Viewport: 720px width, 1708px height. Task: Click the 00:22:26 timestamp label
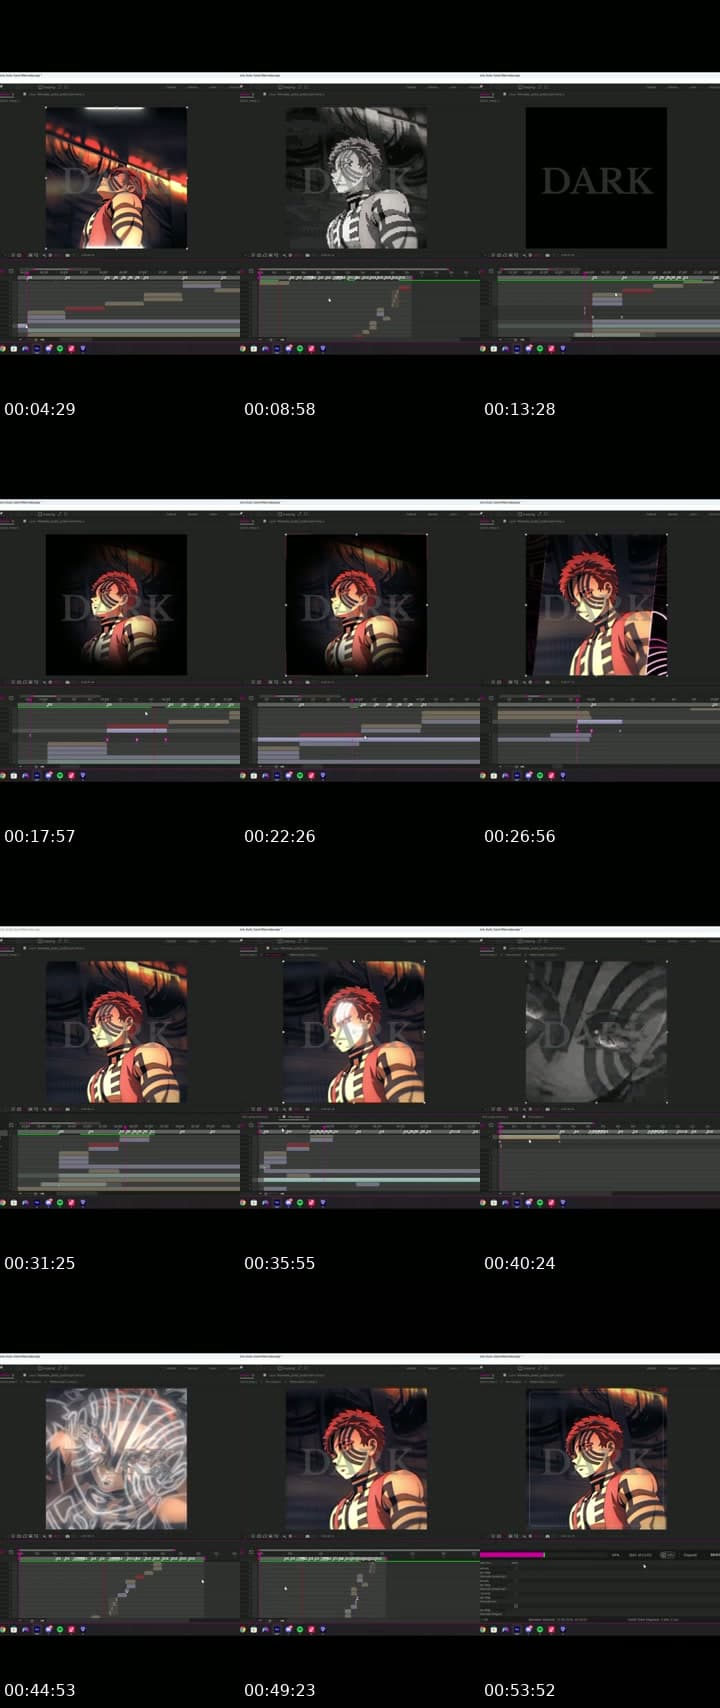pyautogui.click(x=280, y=836)
